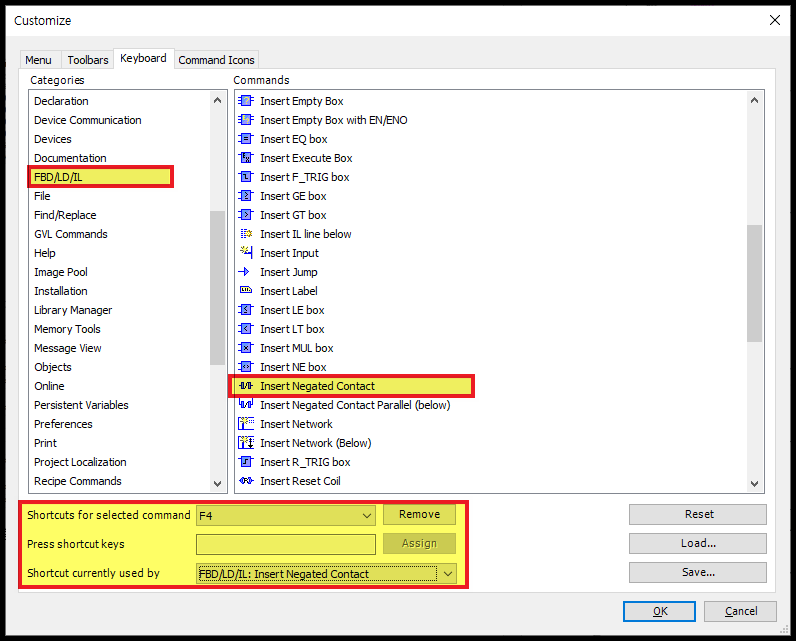Image resolution: width=796 pixels, height=641 pixels.
Task: Open the Shortcut currently used by dropdown
Action: pyautogui.click(x=326, y=574)
